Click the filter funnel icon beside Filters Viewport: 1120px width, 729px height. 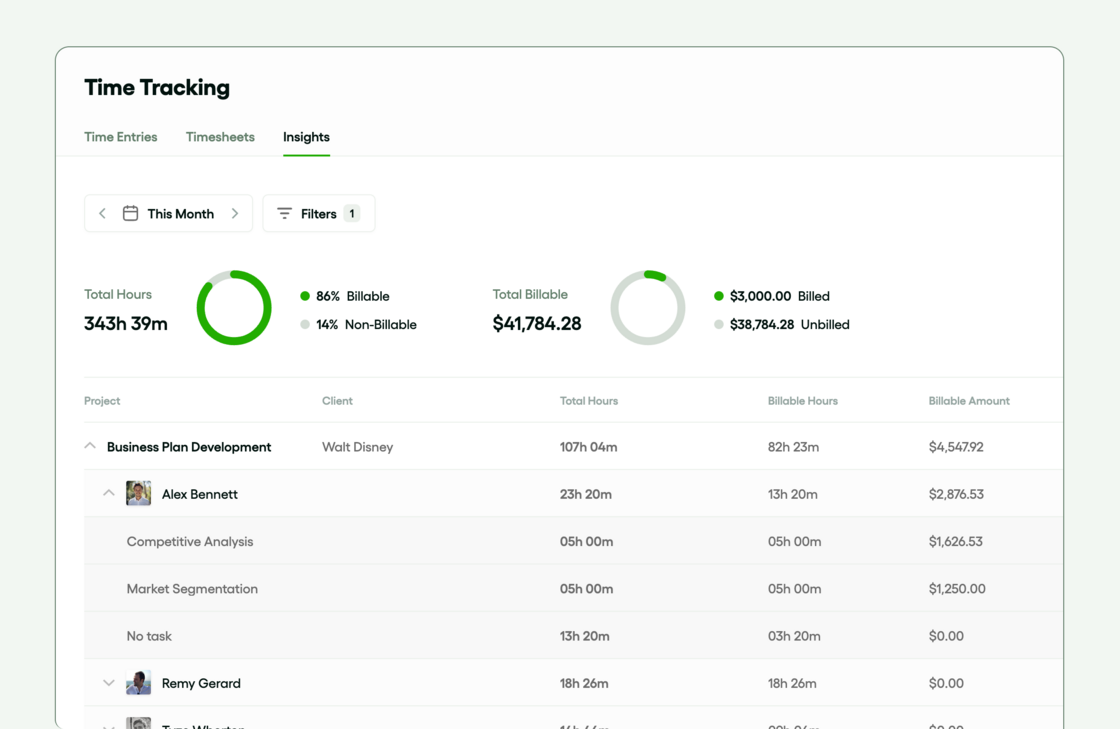click(283, 213)
